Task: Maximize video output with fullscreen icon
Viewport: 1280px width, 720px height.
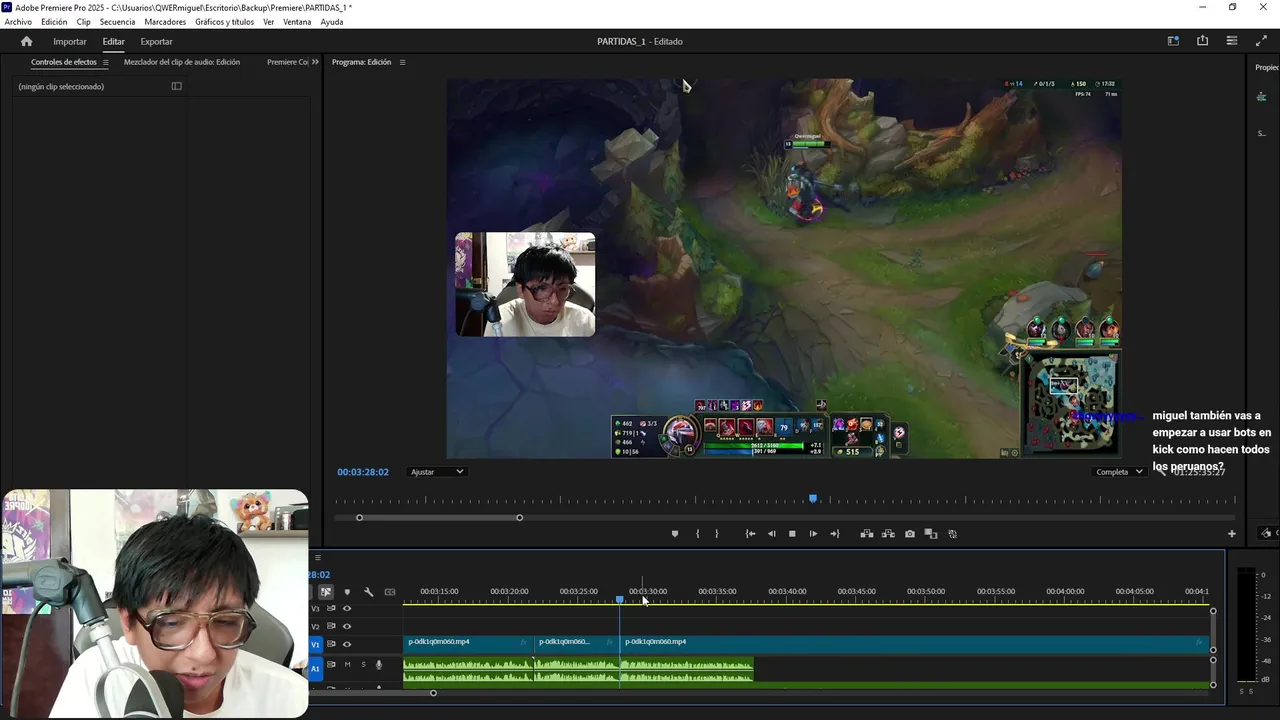Action: pyautogui.click(x=1260, y=41)
